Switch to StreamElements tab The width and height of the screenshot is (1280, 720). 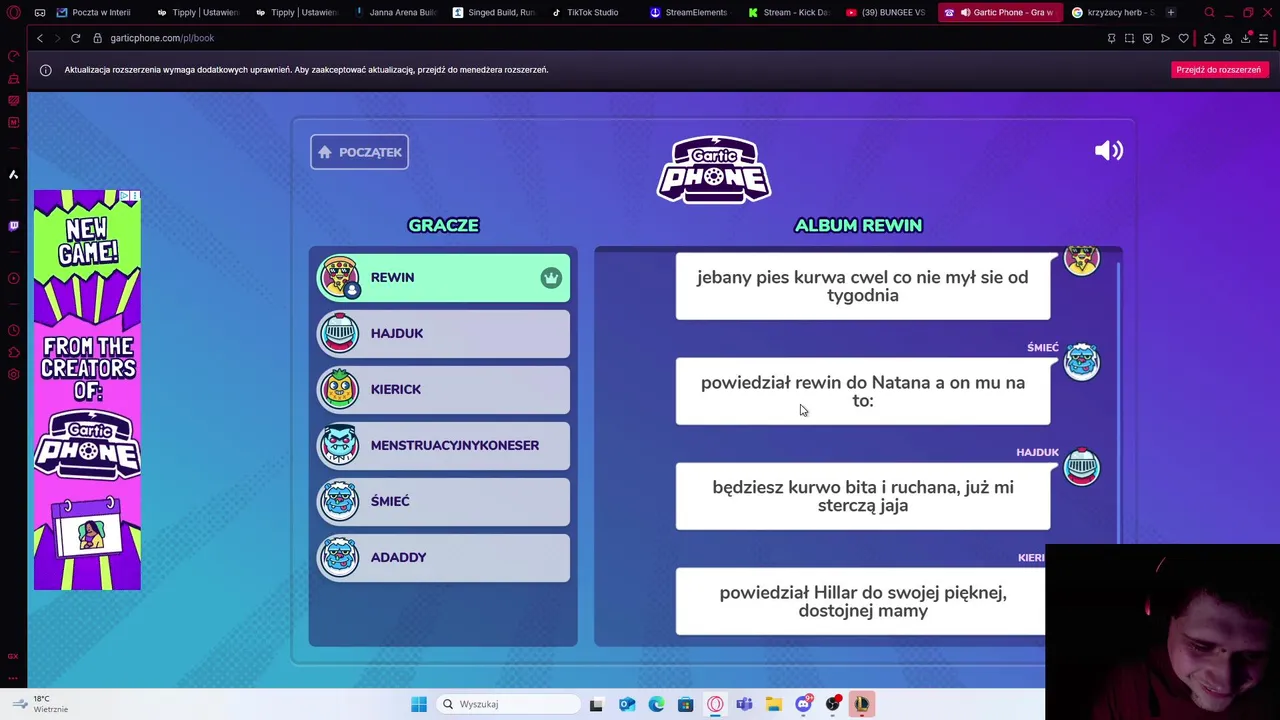(x=691, y=12)
